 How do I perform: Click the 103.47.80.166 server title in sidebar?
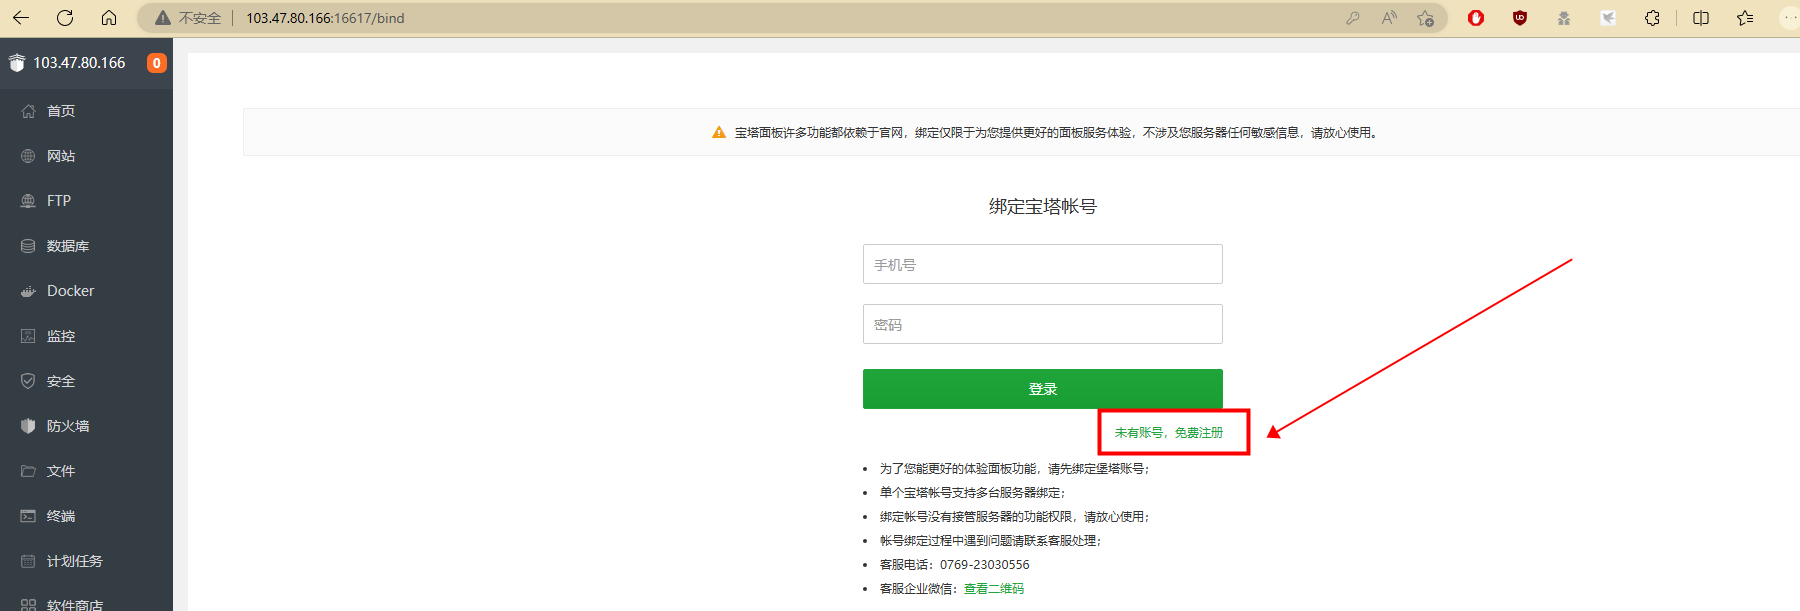pyautogui.click(x=79, y=63)
